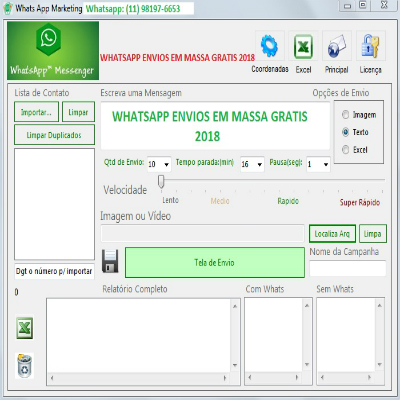Click Relatório Completo scroll up arrow
The height and width of the screenshot is (400, 400).
[x=235, y=306]
